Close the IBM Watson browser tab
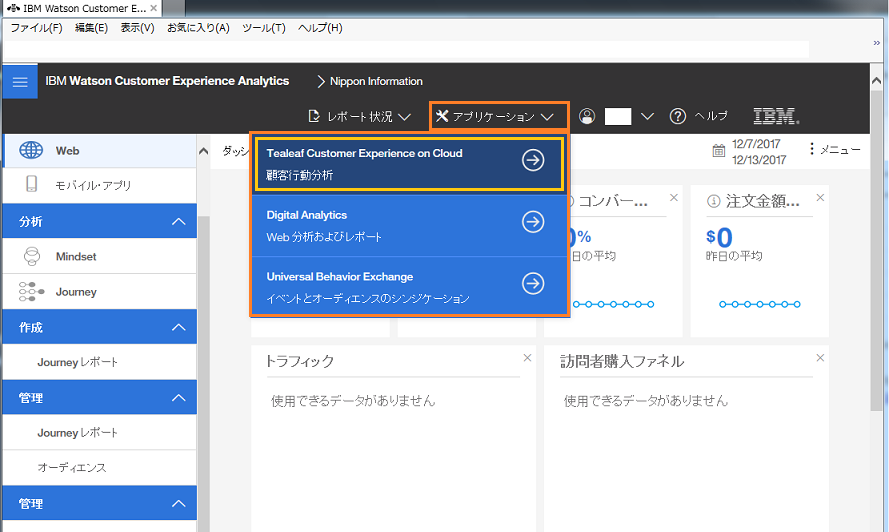 pos(154,9)
